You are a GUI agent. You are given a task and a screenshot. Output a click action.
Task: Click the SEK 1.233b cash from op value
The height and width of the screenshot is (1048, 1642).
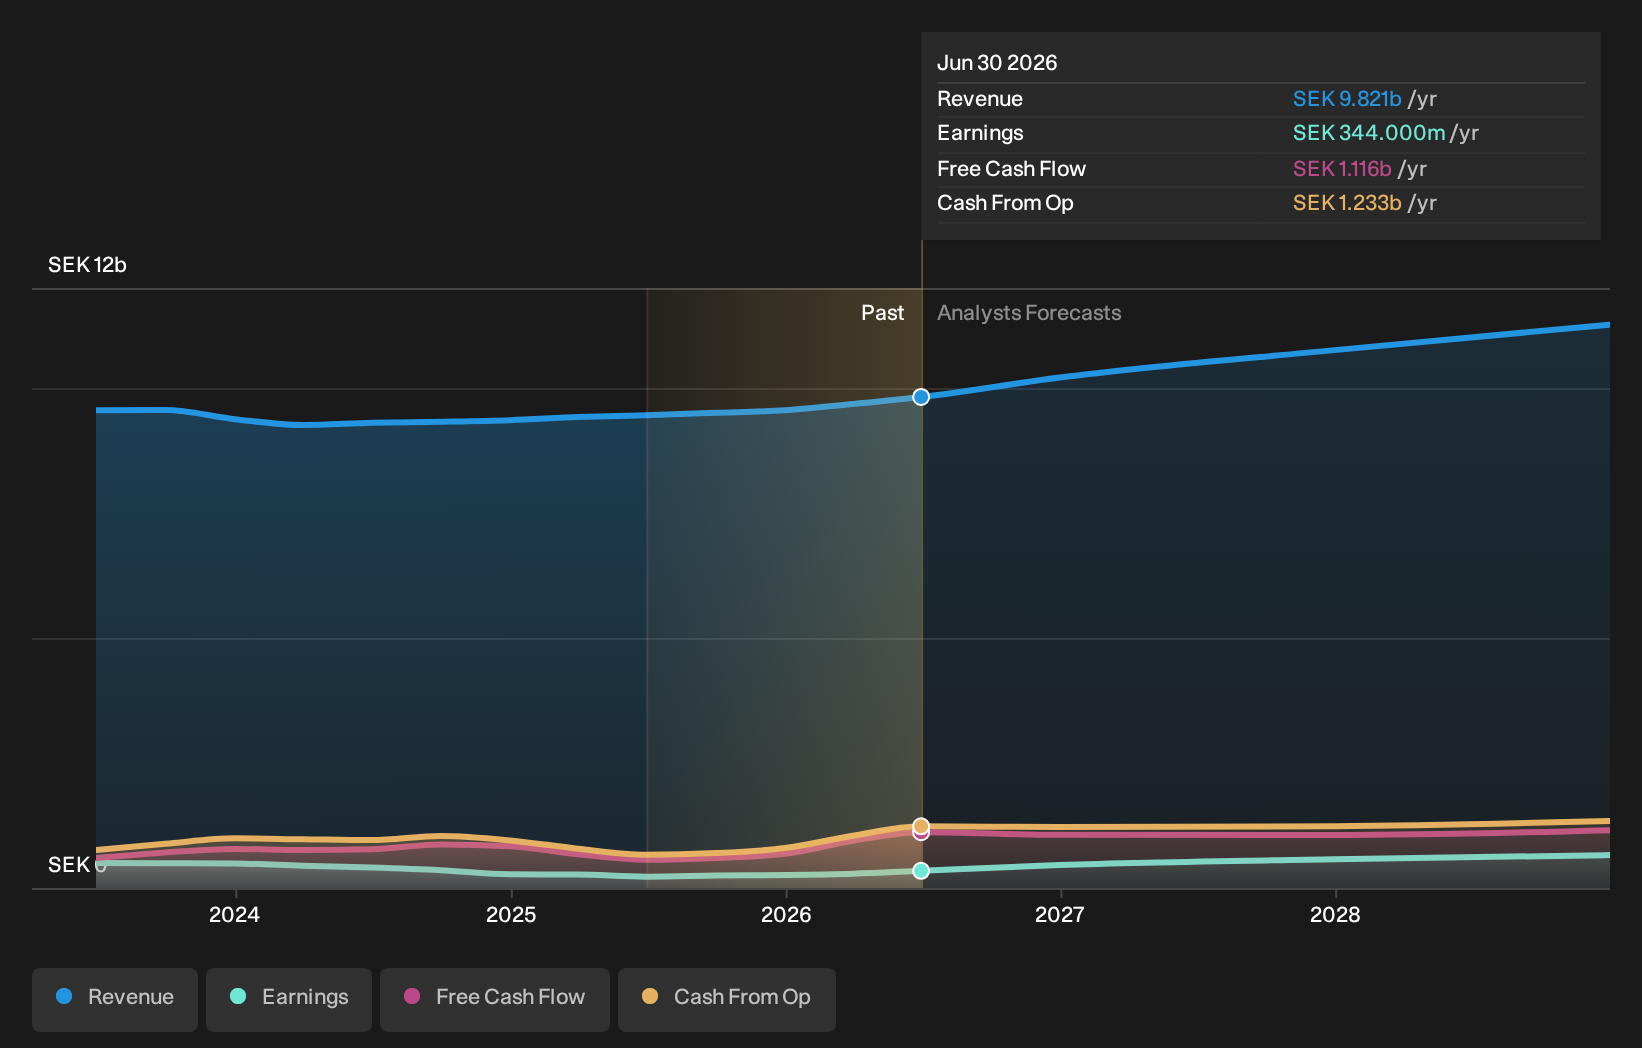(x=1347, y=203)
